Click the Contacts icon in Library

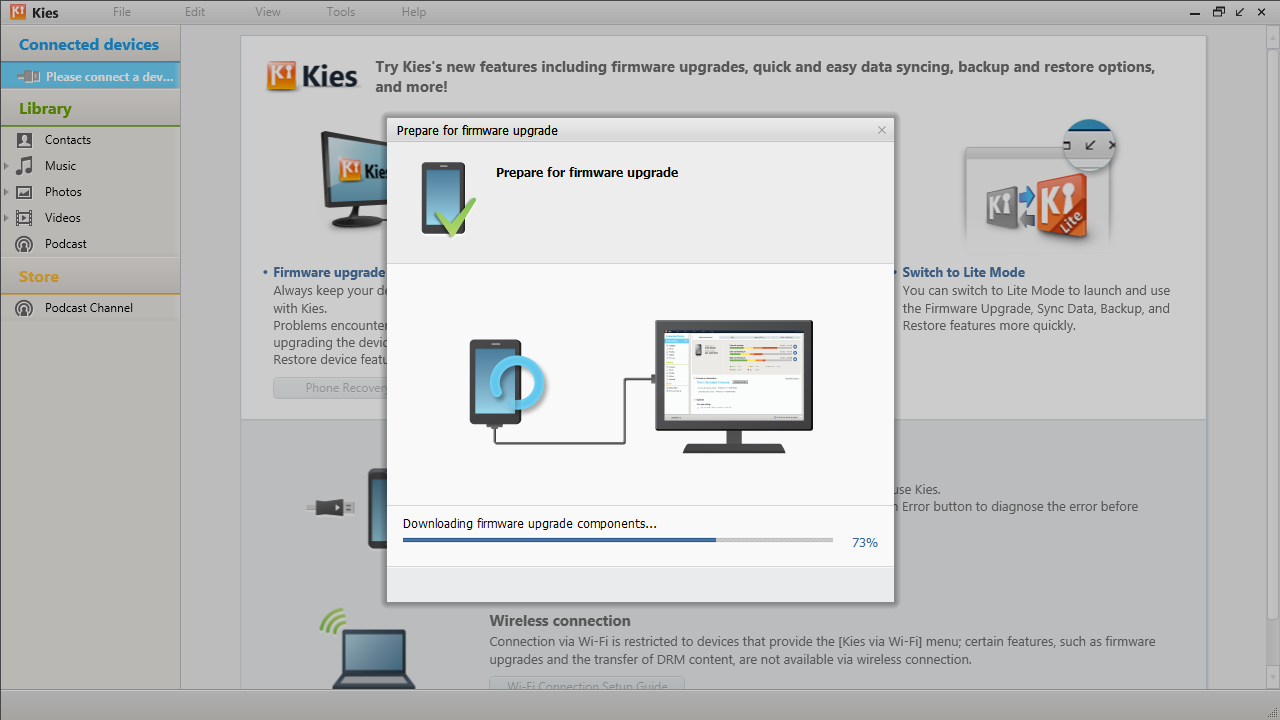(24, 140)
